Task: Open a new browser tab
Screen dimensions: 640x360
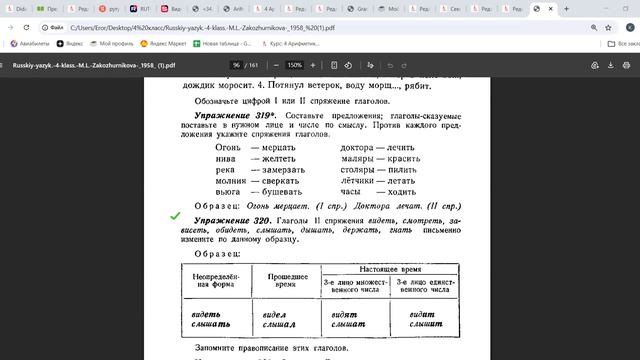Action: [x=567, y=9]
